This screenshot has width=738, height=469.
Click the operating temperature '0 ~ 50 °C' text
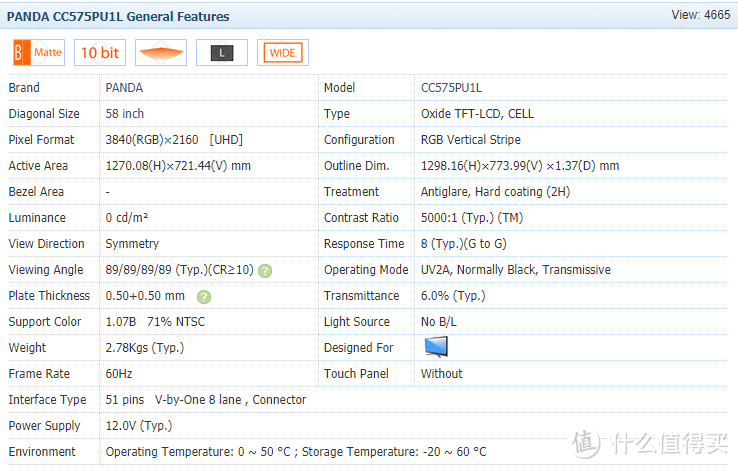[x=264, y=452]
